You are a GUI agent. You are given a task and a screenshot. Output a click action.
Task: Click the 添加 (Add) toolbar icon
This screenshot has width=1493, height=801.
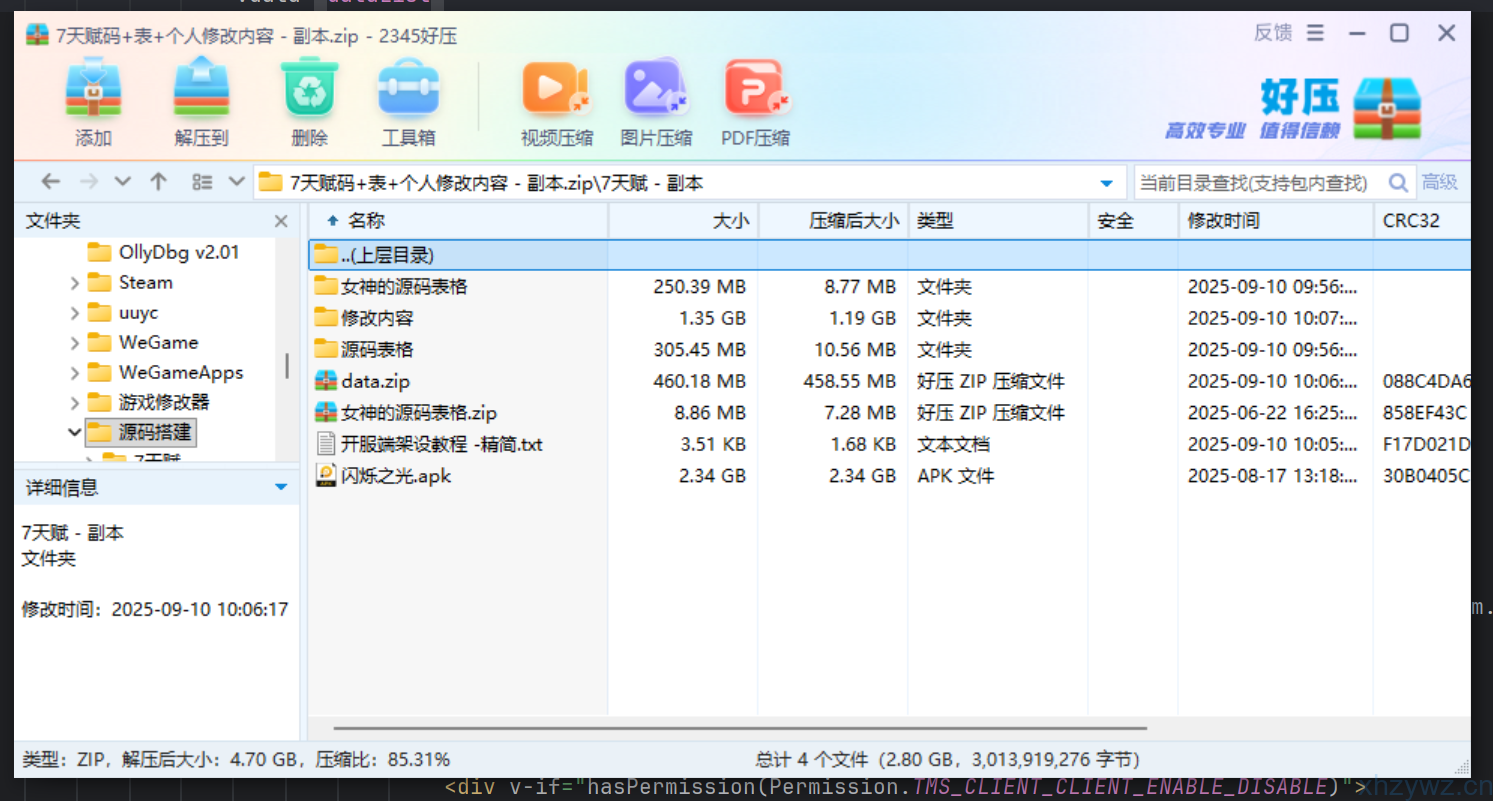point(93,90)
